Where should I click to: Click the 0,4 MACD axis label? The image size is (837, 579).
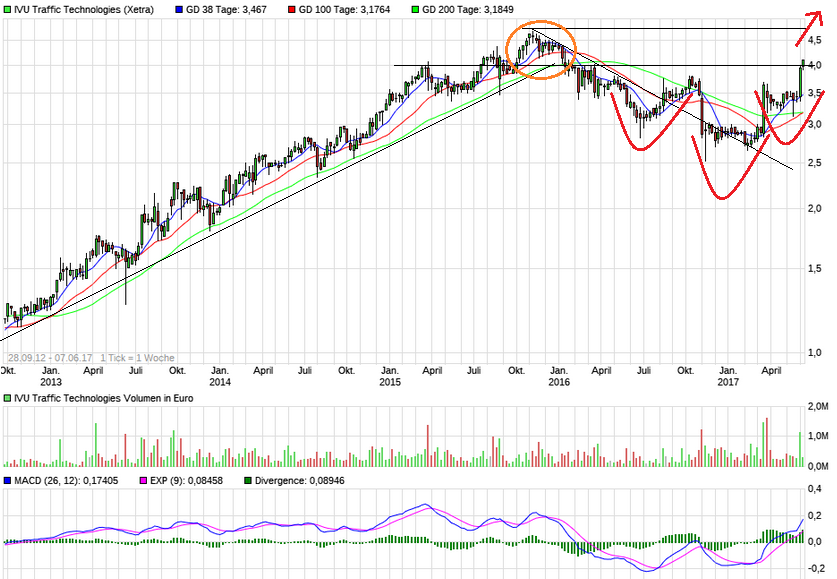(x=815, y=489)
